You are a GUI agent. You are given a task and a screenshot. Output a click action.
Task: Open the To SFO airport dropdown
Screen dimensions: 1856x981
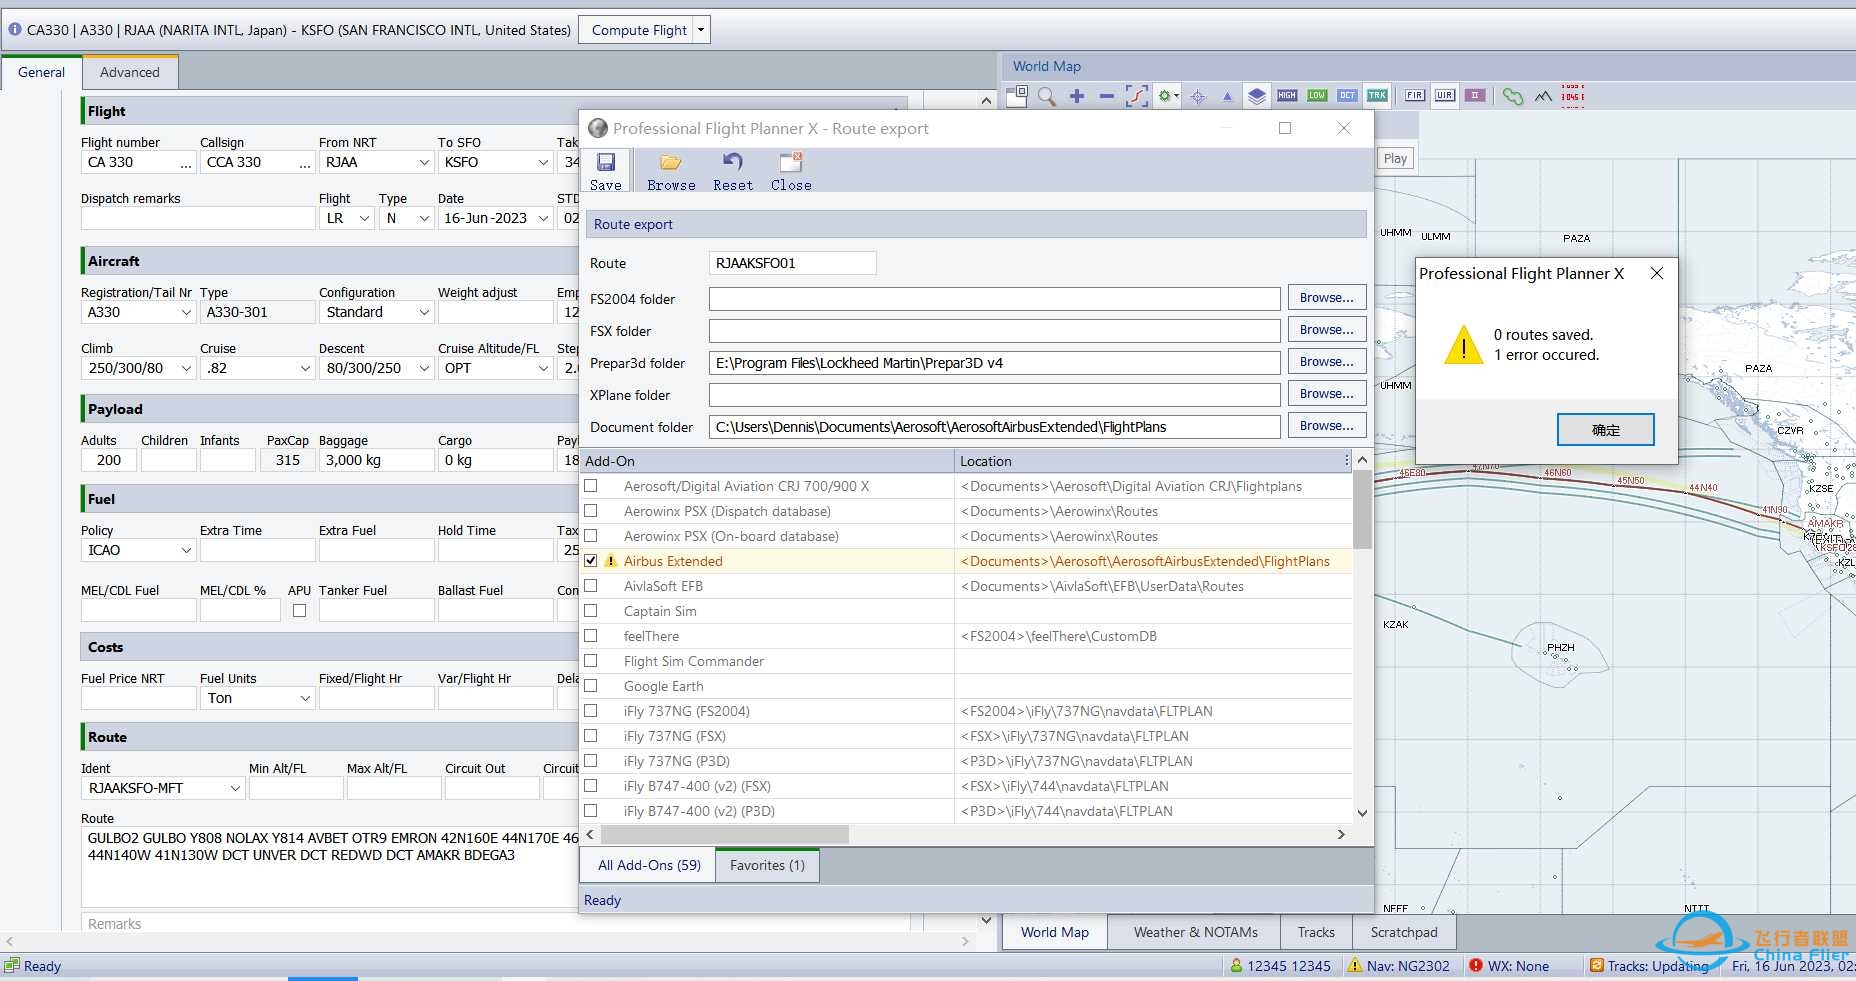pyautogui.click(x=543, y=162)
